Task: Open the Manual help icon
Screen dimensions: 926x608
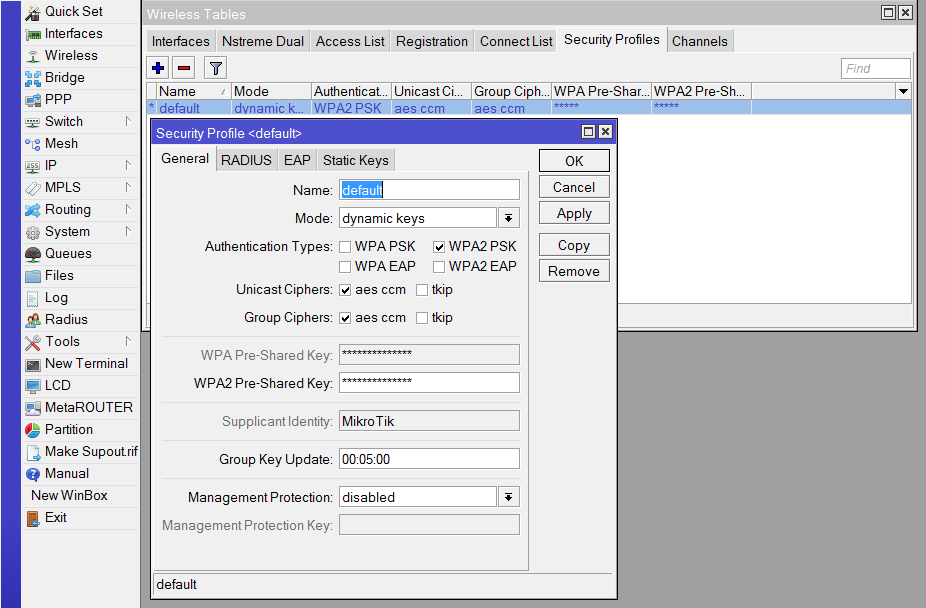Action: [33, 474]
